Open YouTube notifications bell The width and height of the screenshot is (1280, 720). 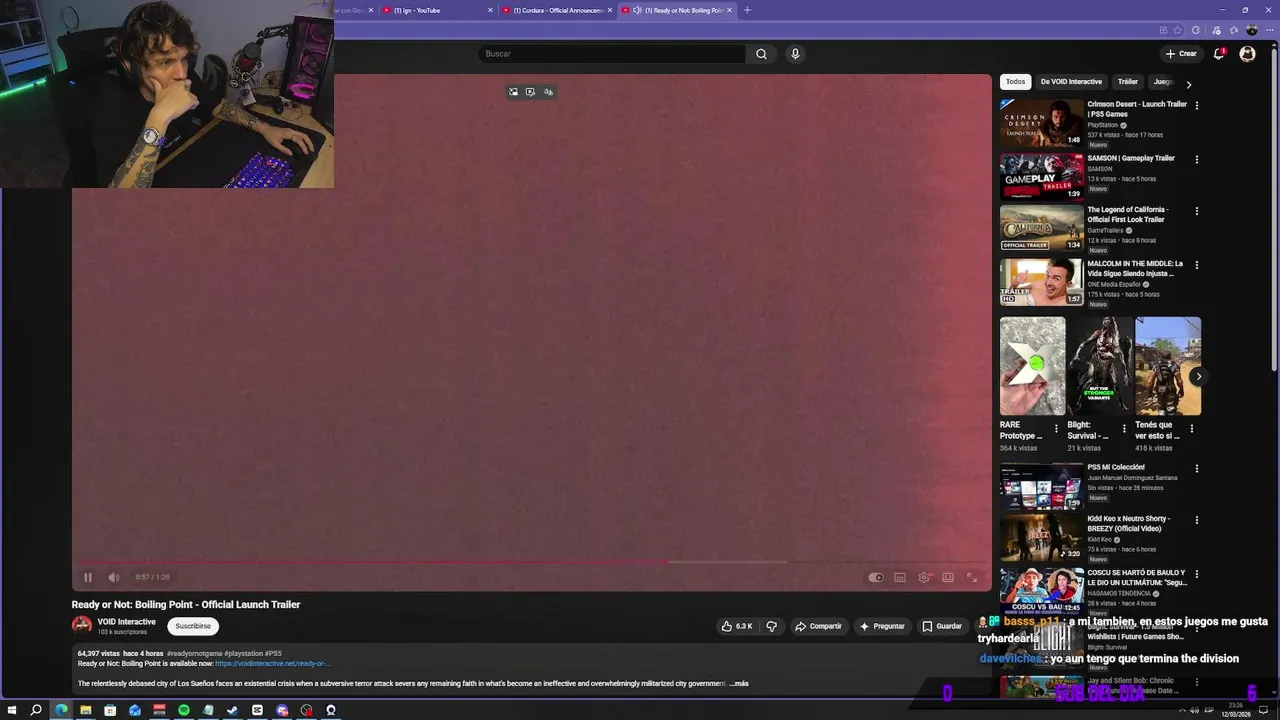(x=1219, y=54)
